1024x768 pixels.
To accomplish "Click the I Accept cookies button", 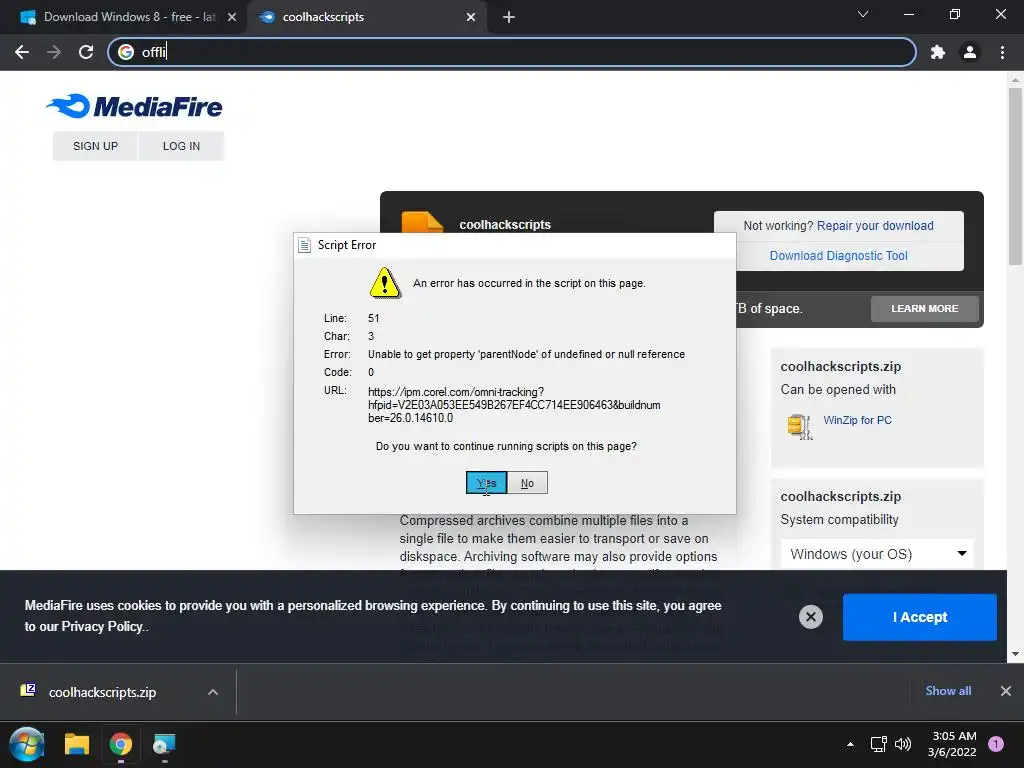I will tap(920, 617).
